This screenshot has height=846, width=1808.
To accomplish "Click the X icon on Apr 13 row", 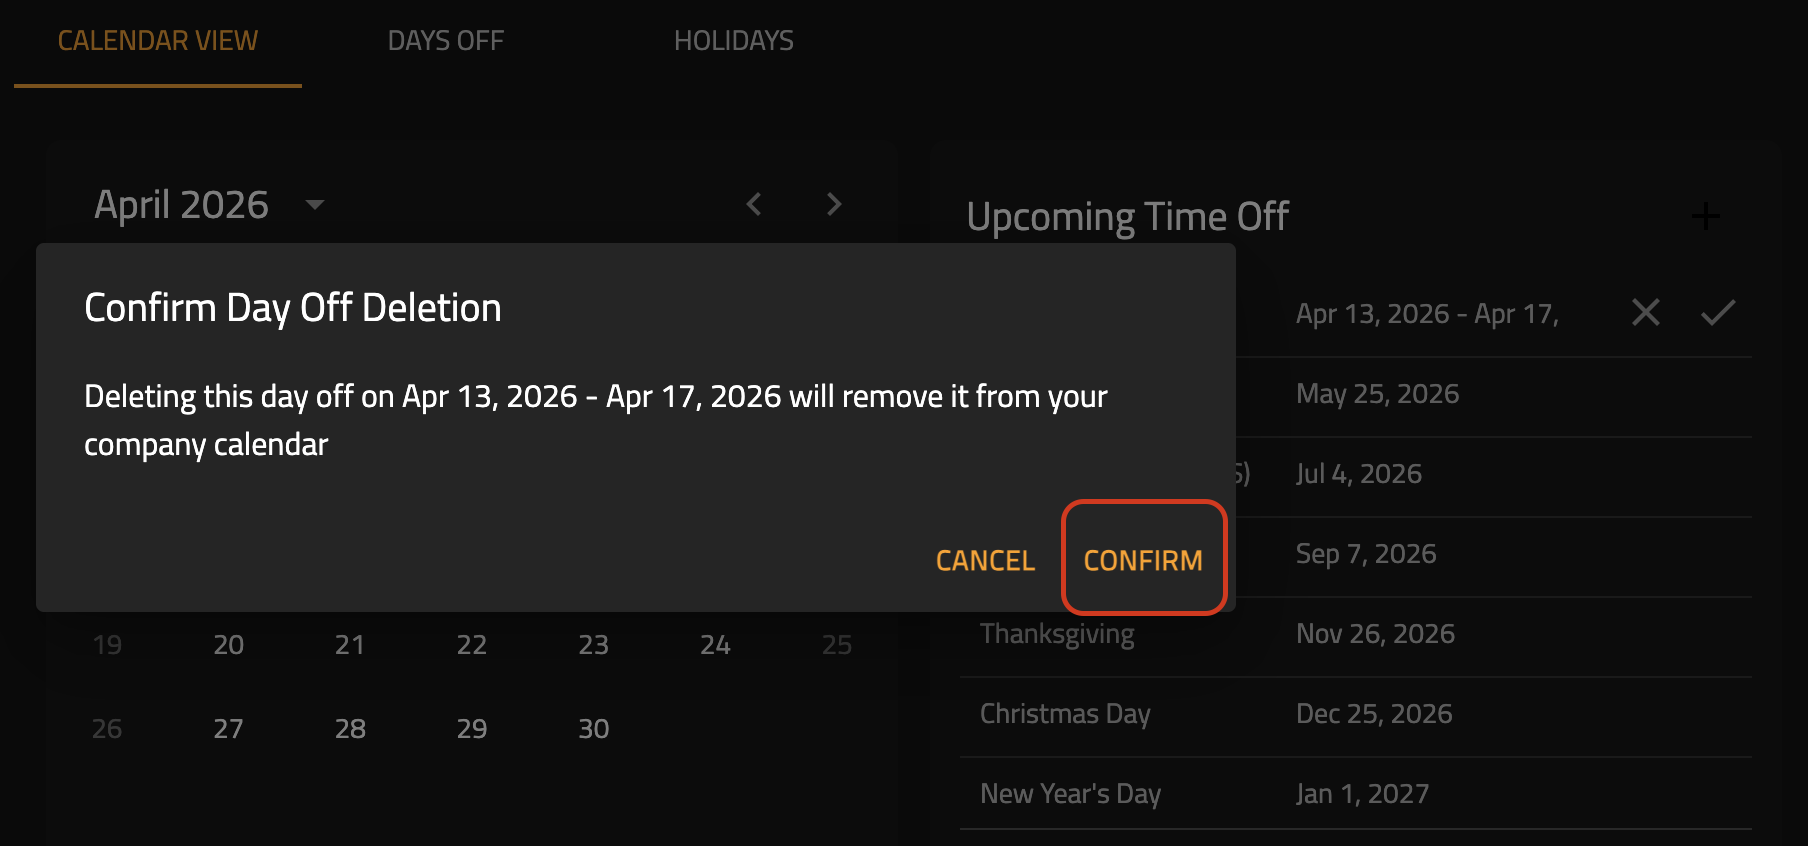I will click(x=1645, y=313).
